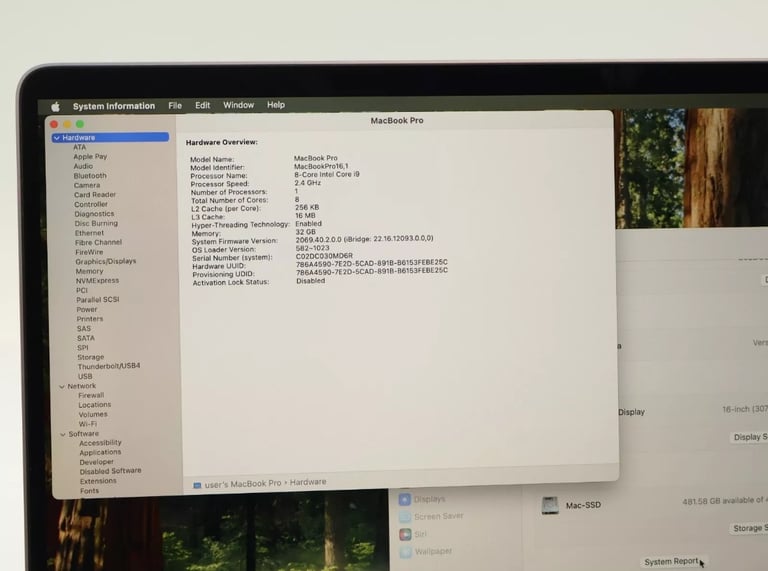Select Fonts under Software

pos(90,491)
